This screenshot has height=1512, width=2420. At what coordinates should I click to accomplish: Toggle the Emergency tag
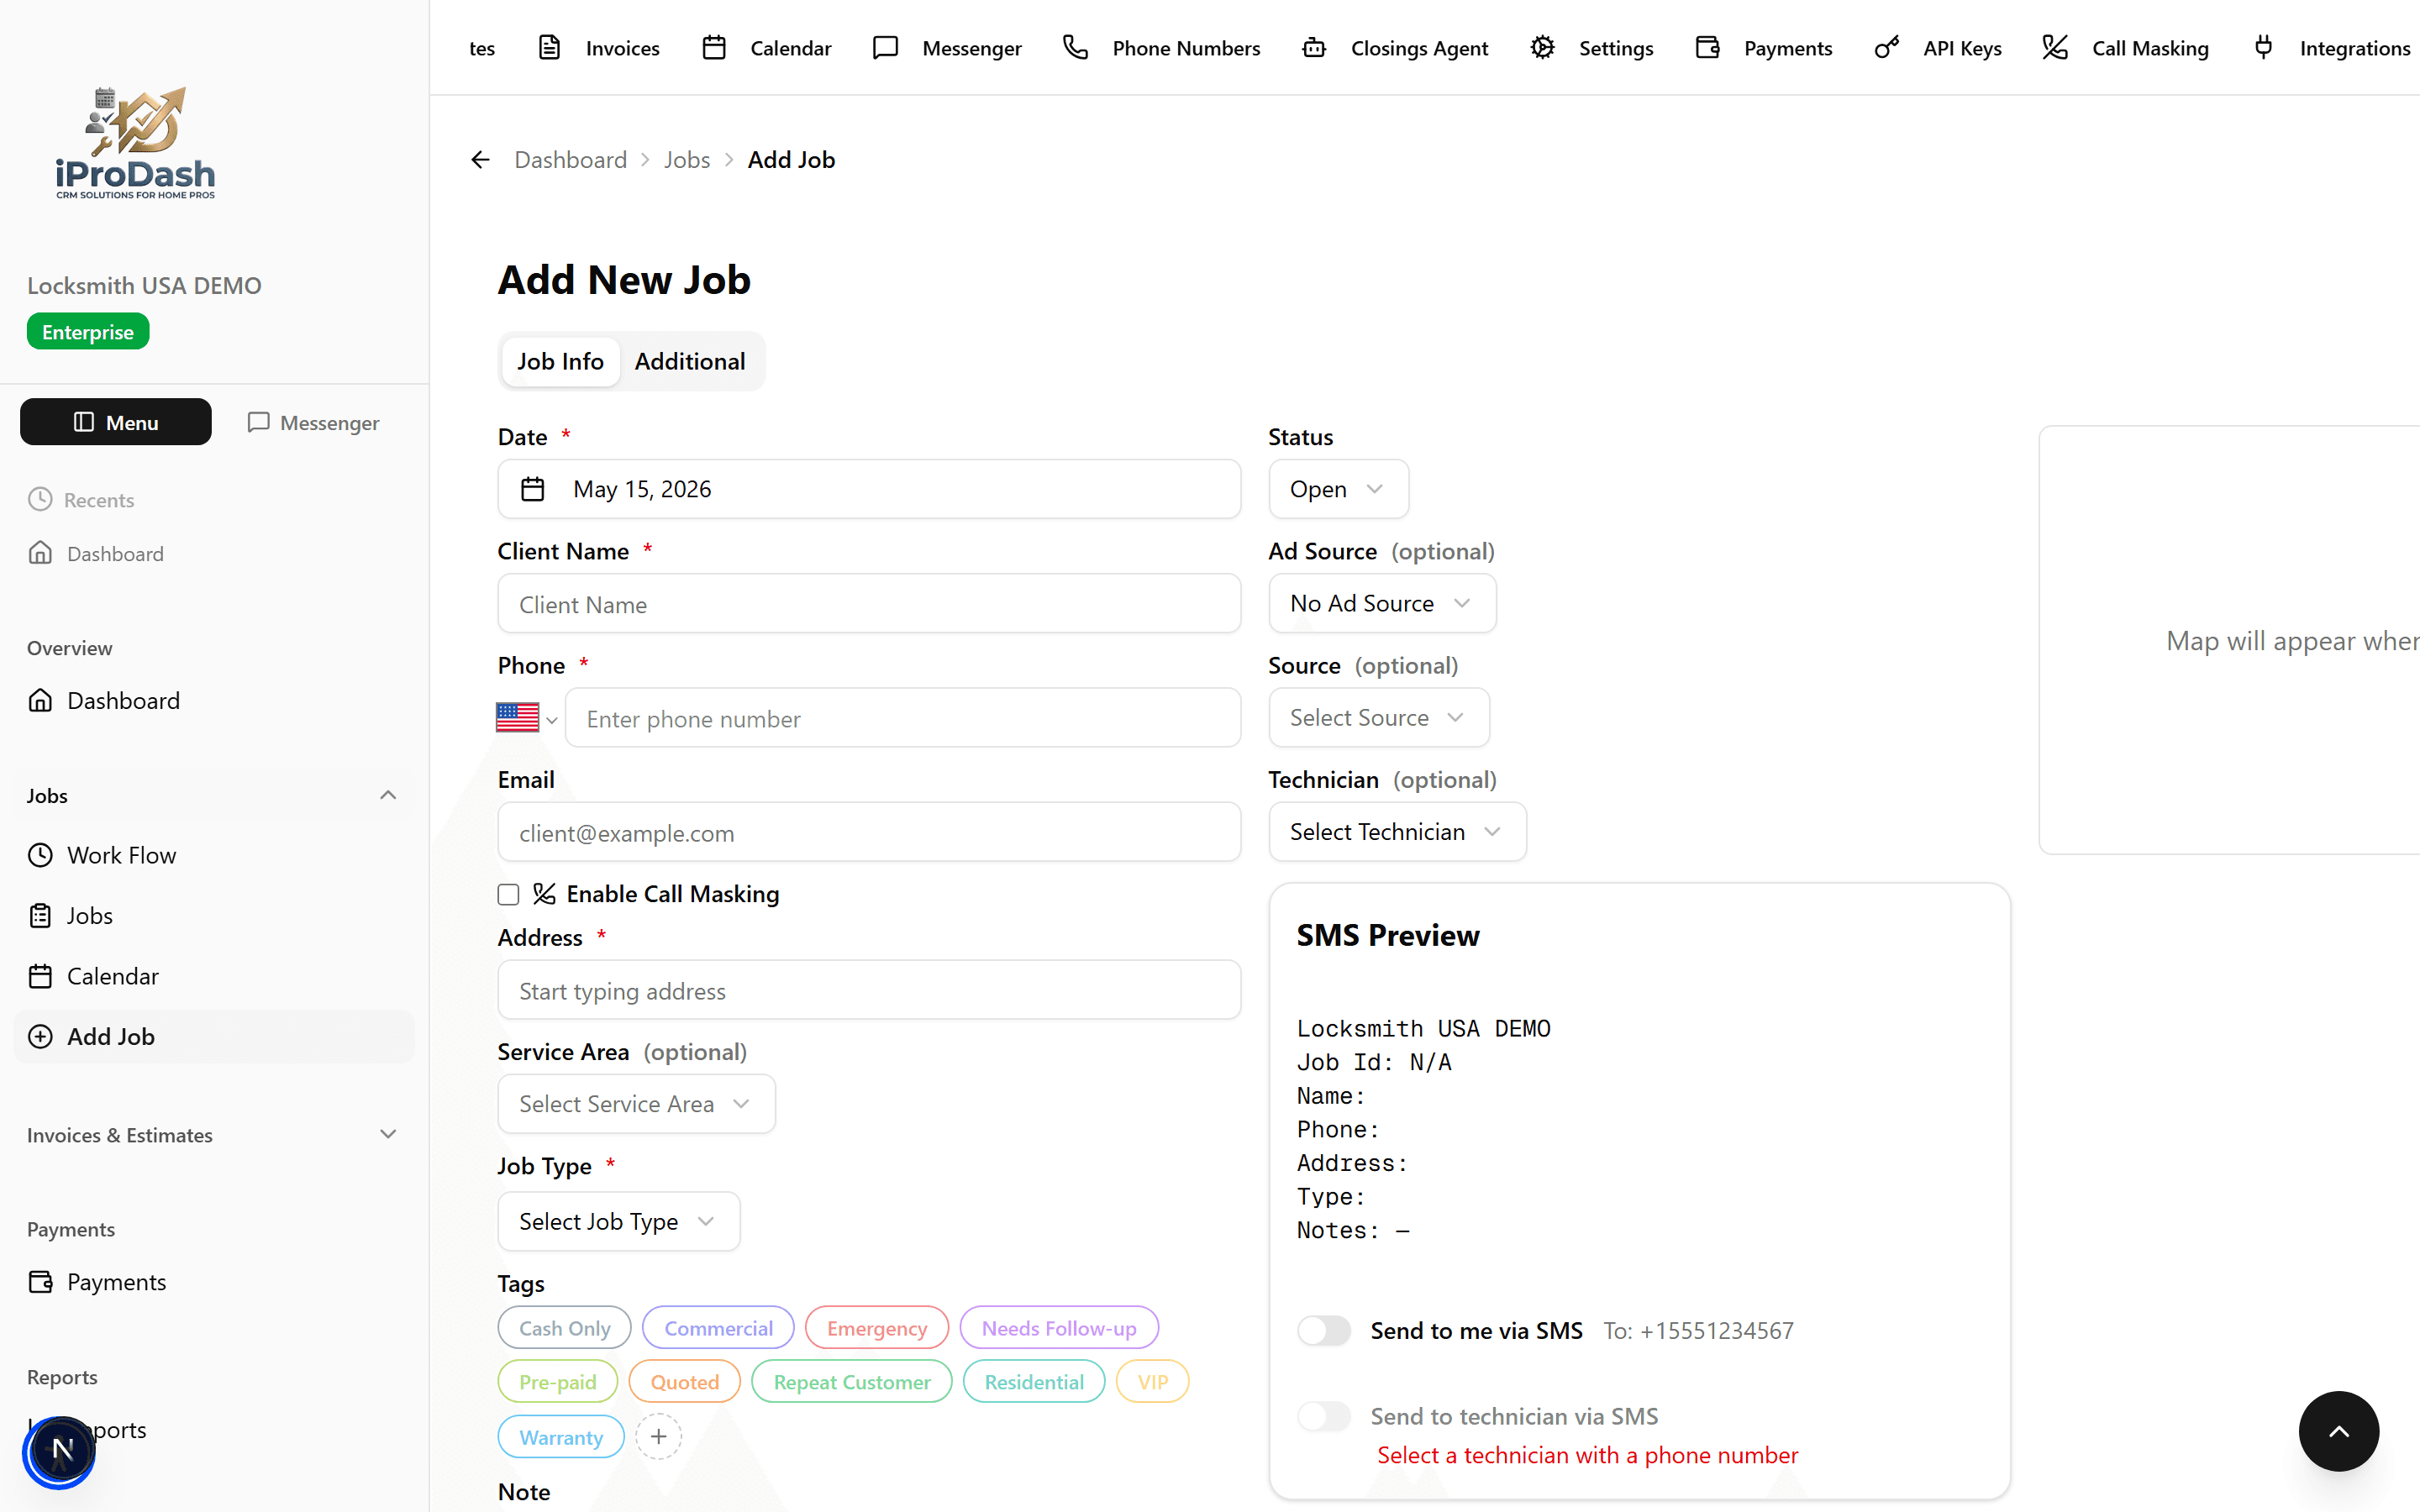[877, 1327]
